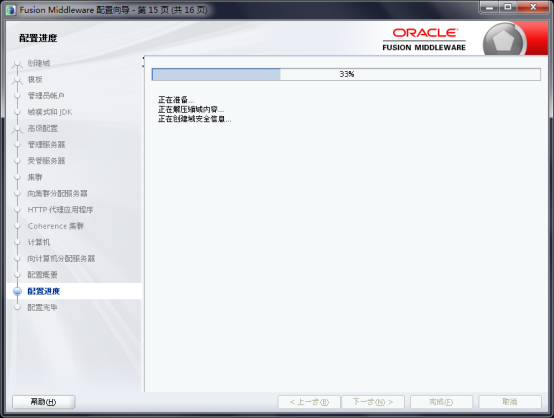The width and height of the screenshot is (554, 418).
Task: Click the 配置进度 active step bullet icon
Action: 17,291
